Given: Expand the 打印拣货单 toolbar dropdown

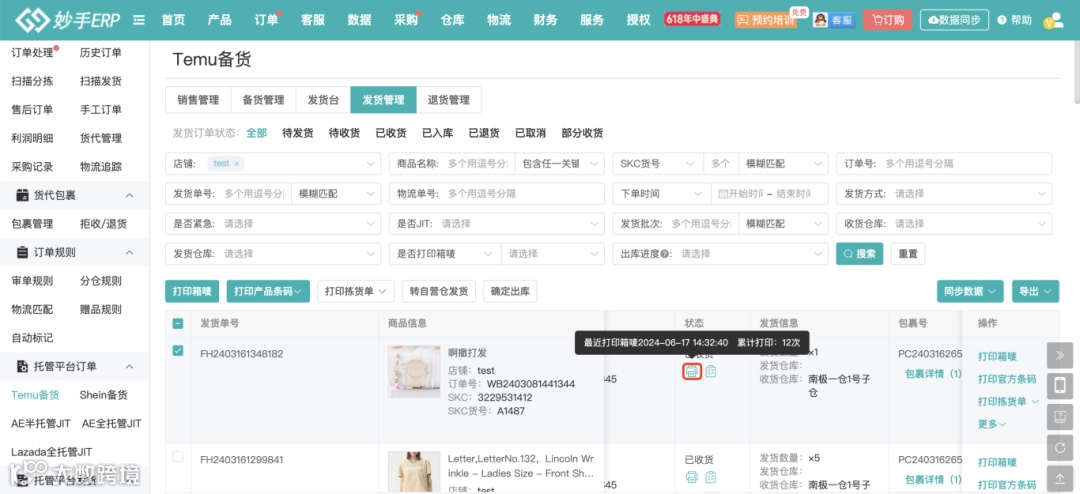Looking at the screenshot, I should pyautogui.click(x=356, y=291).
